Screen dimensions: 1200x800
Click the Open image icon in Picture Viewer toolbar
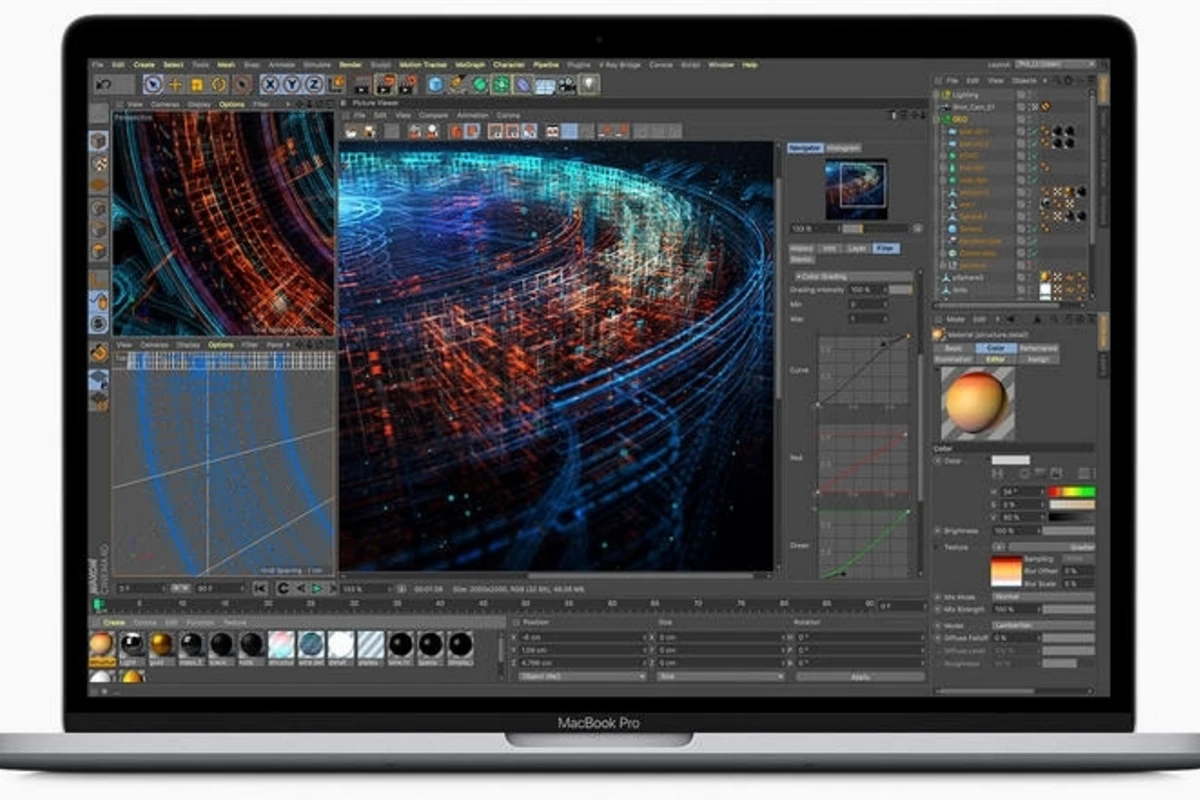[x=349, y=131]
